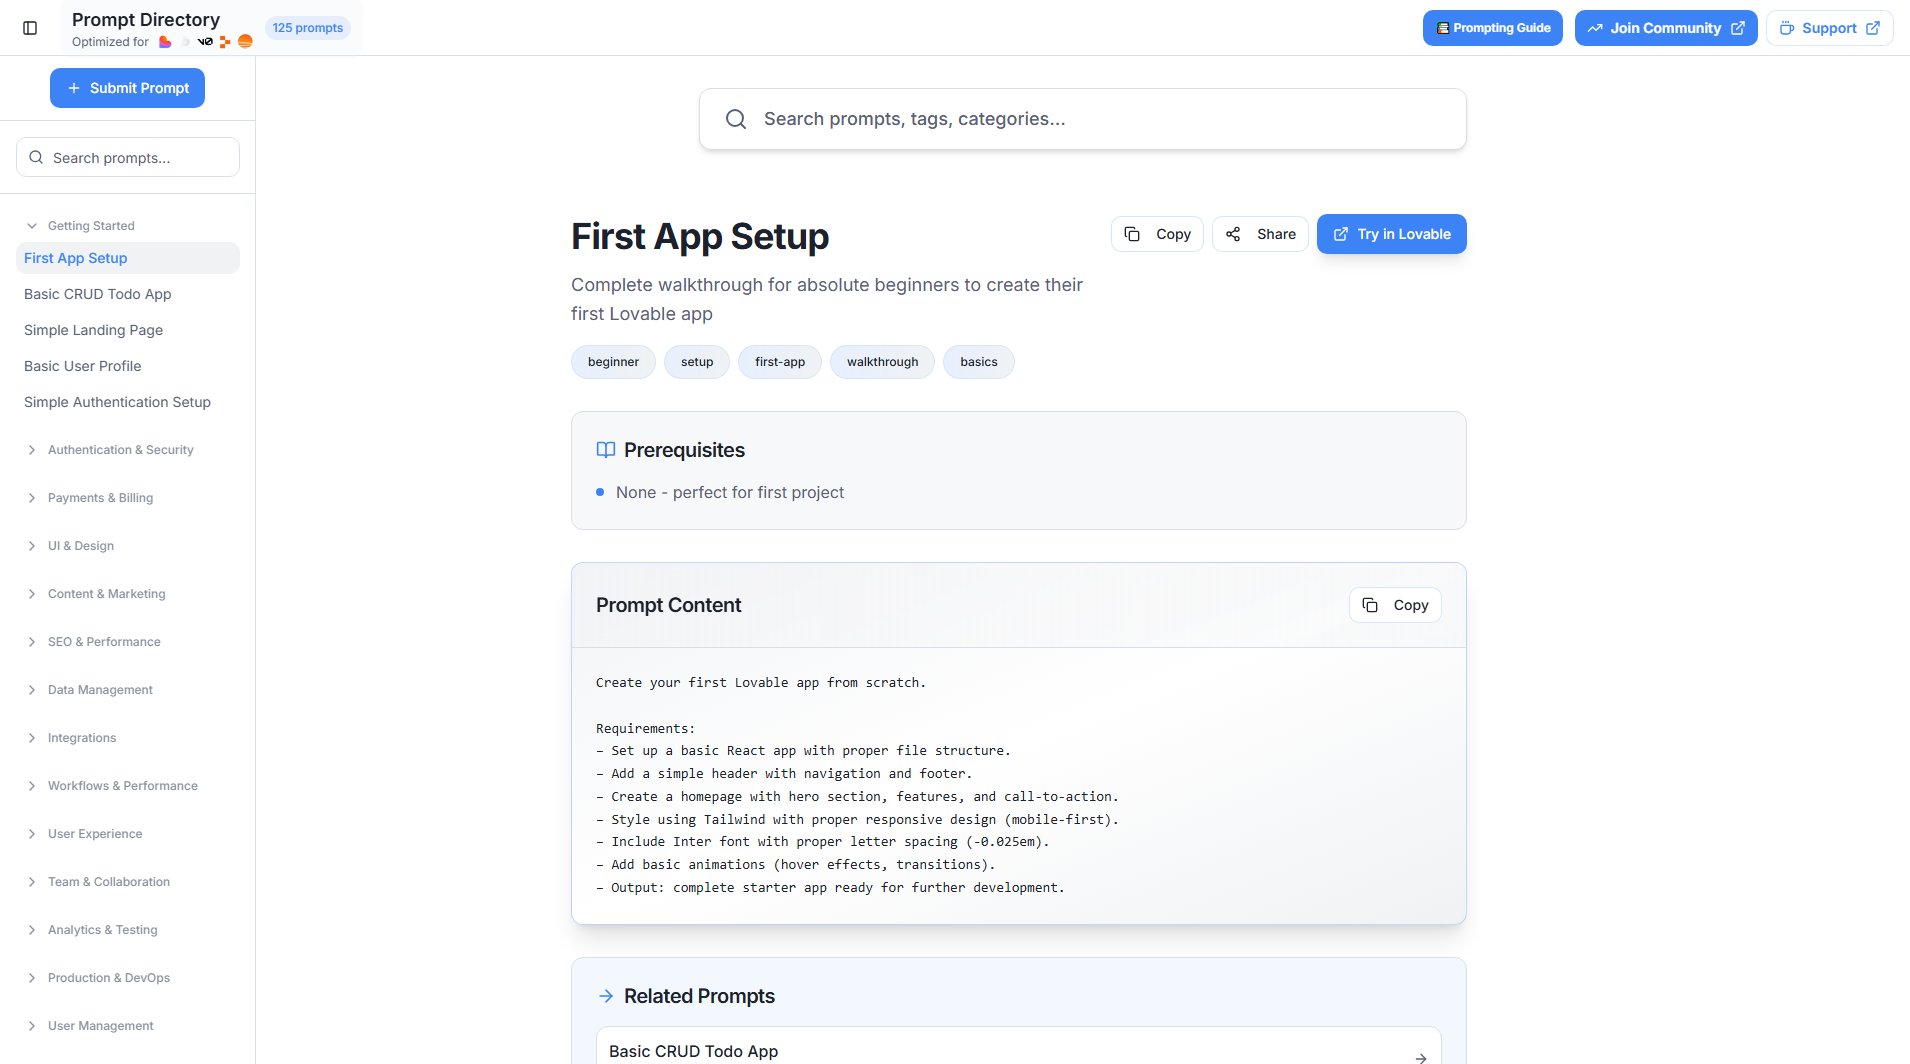Click the setup tag

coord(697,362)
